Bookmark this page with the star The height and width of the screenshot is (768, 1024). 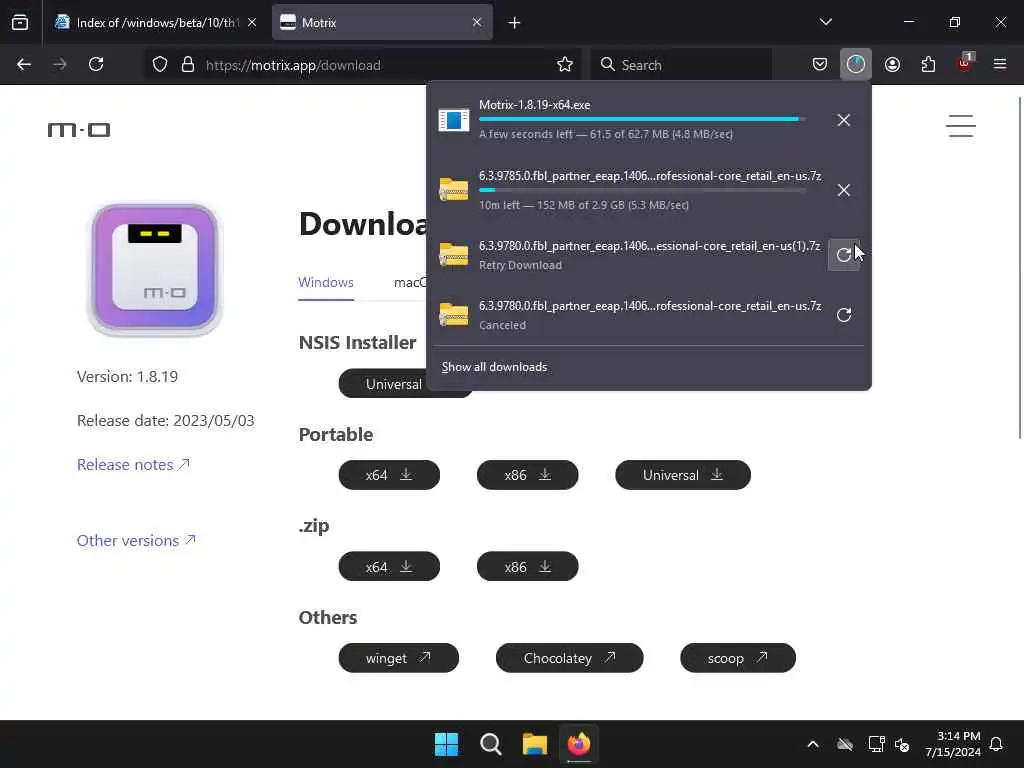tap(565, 65)
